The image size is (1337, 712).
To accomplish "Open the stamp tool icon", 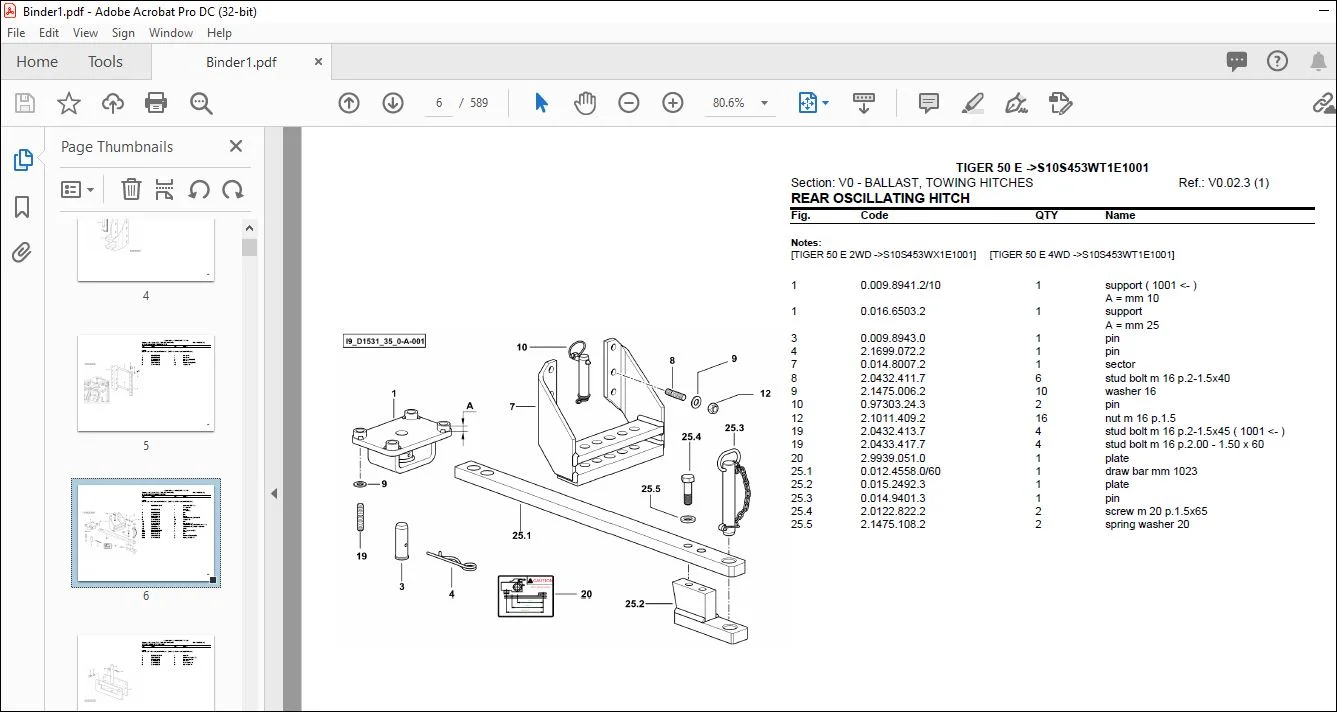I will (x=1061, y=103).
